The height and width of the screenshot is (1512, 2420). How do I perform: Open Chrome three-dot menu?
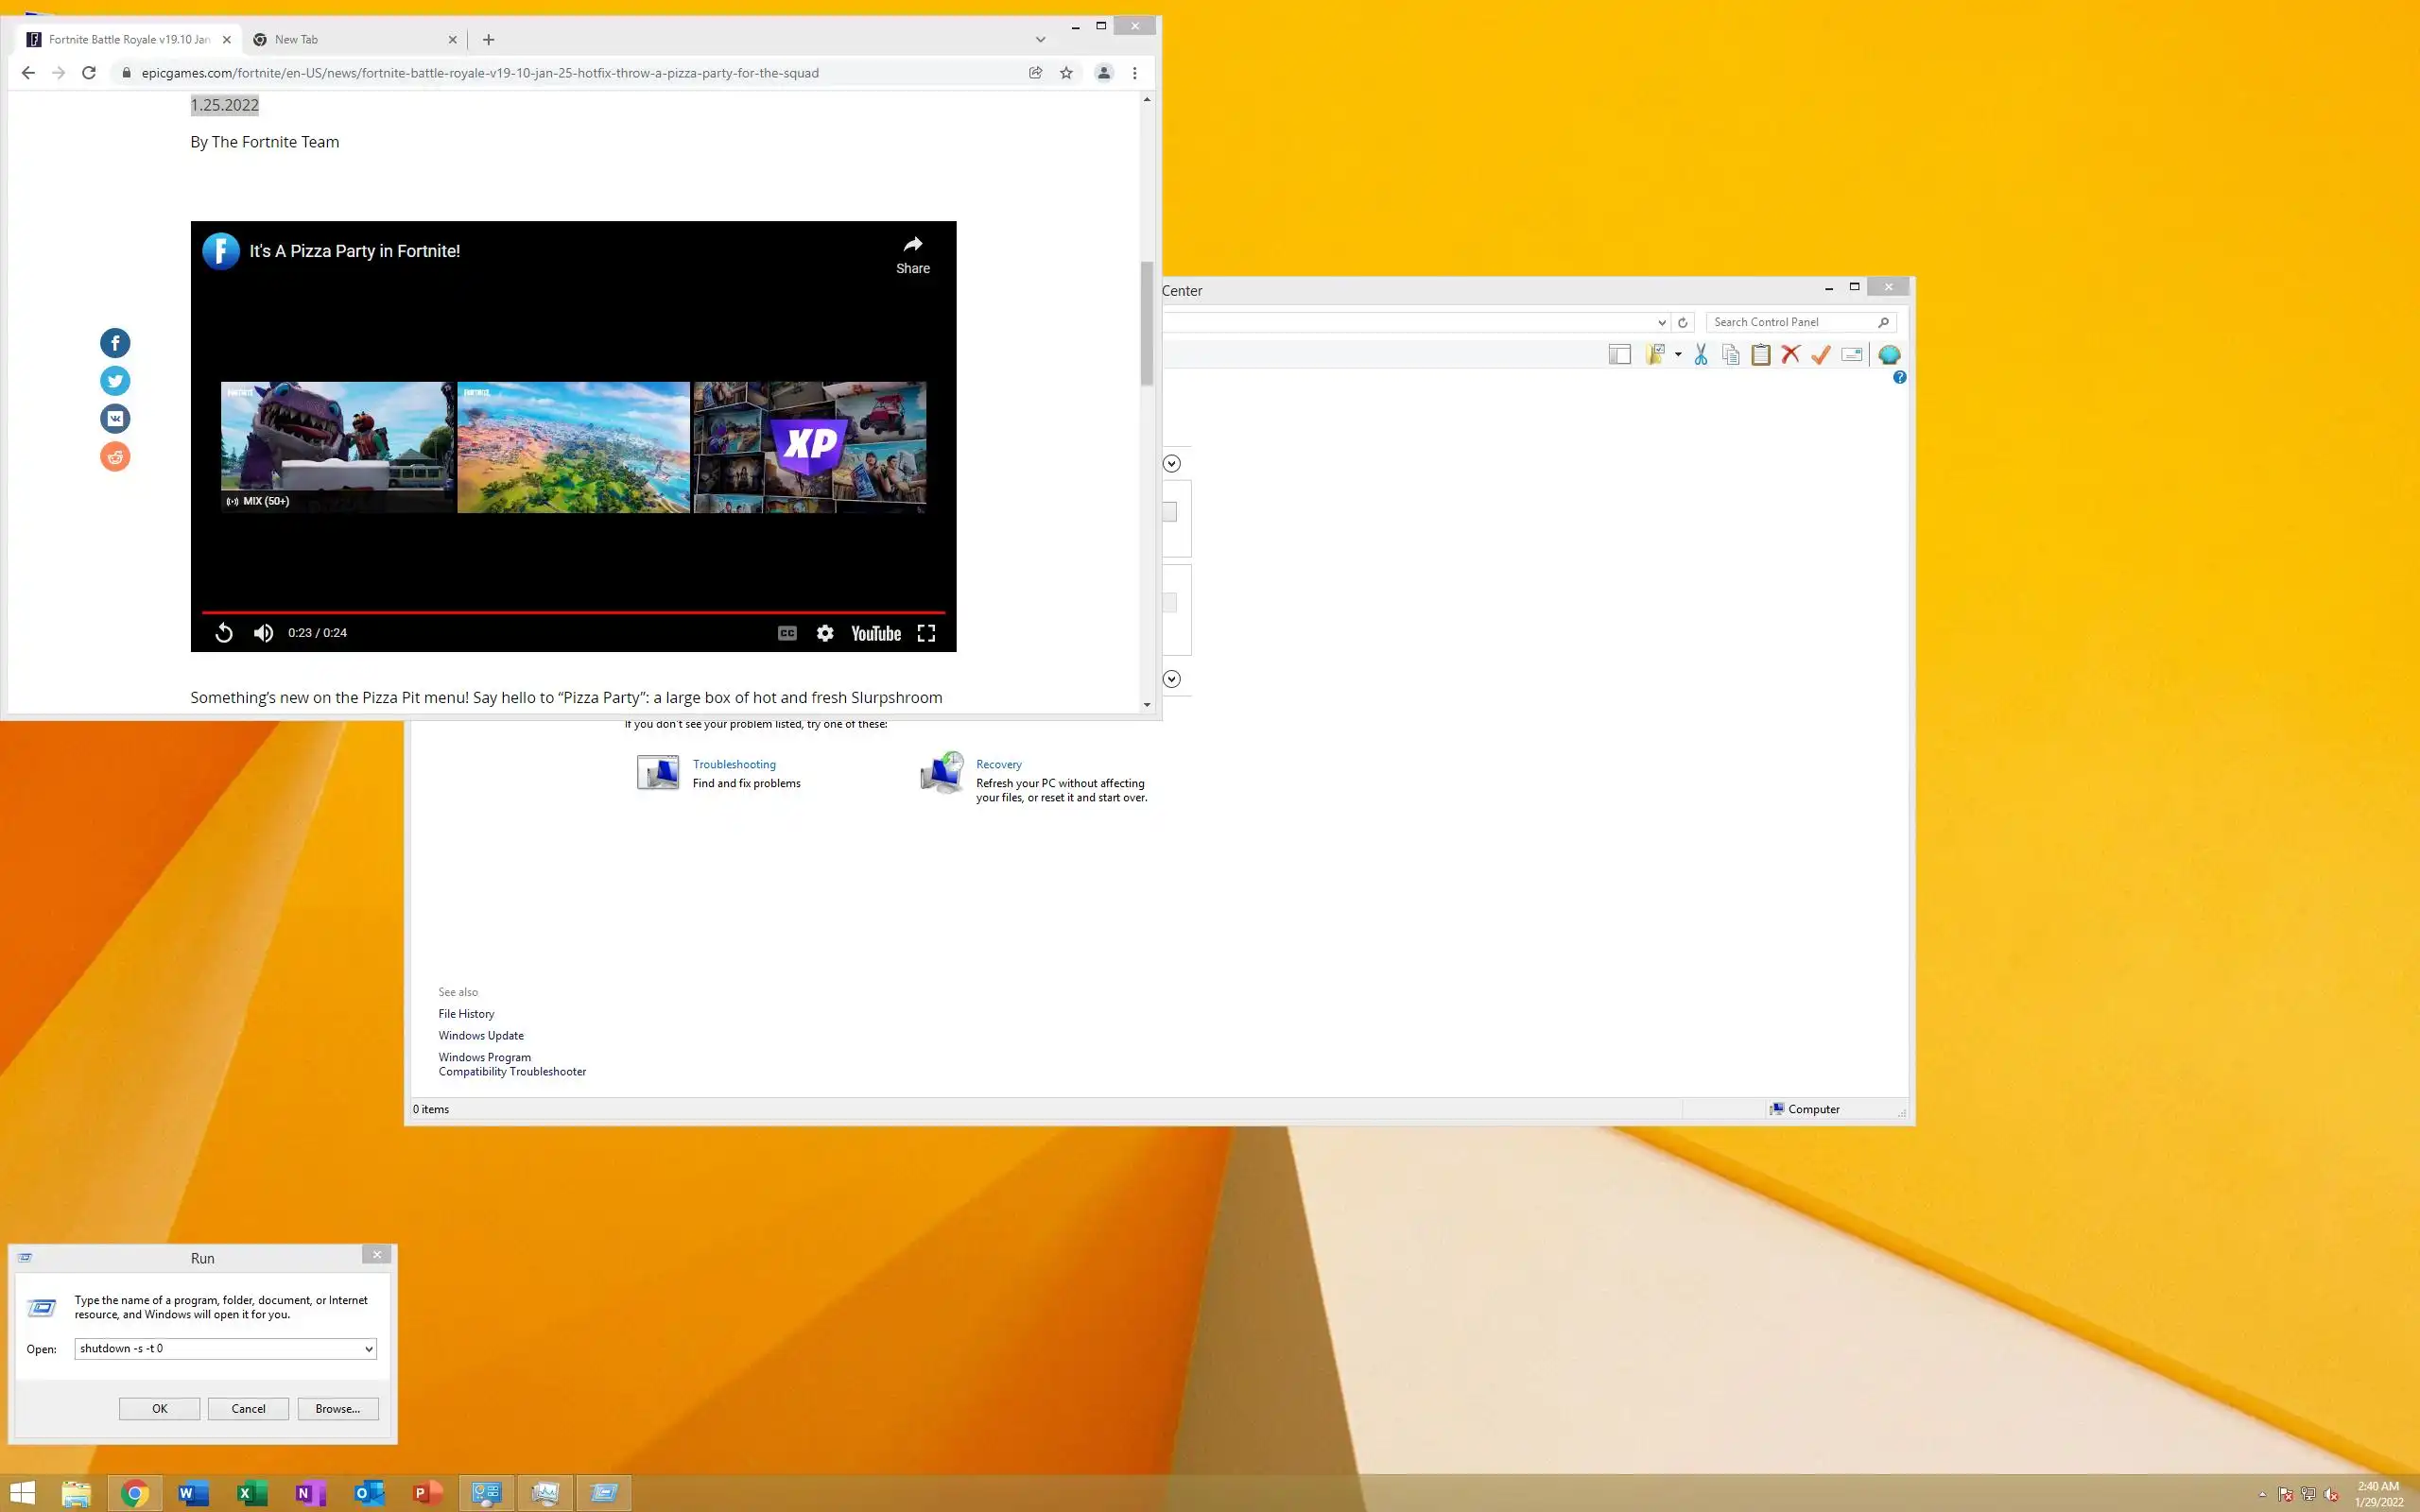pos(1134,73)
